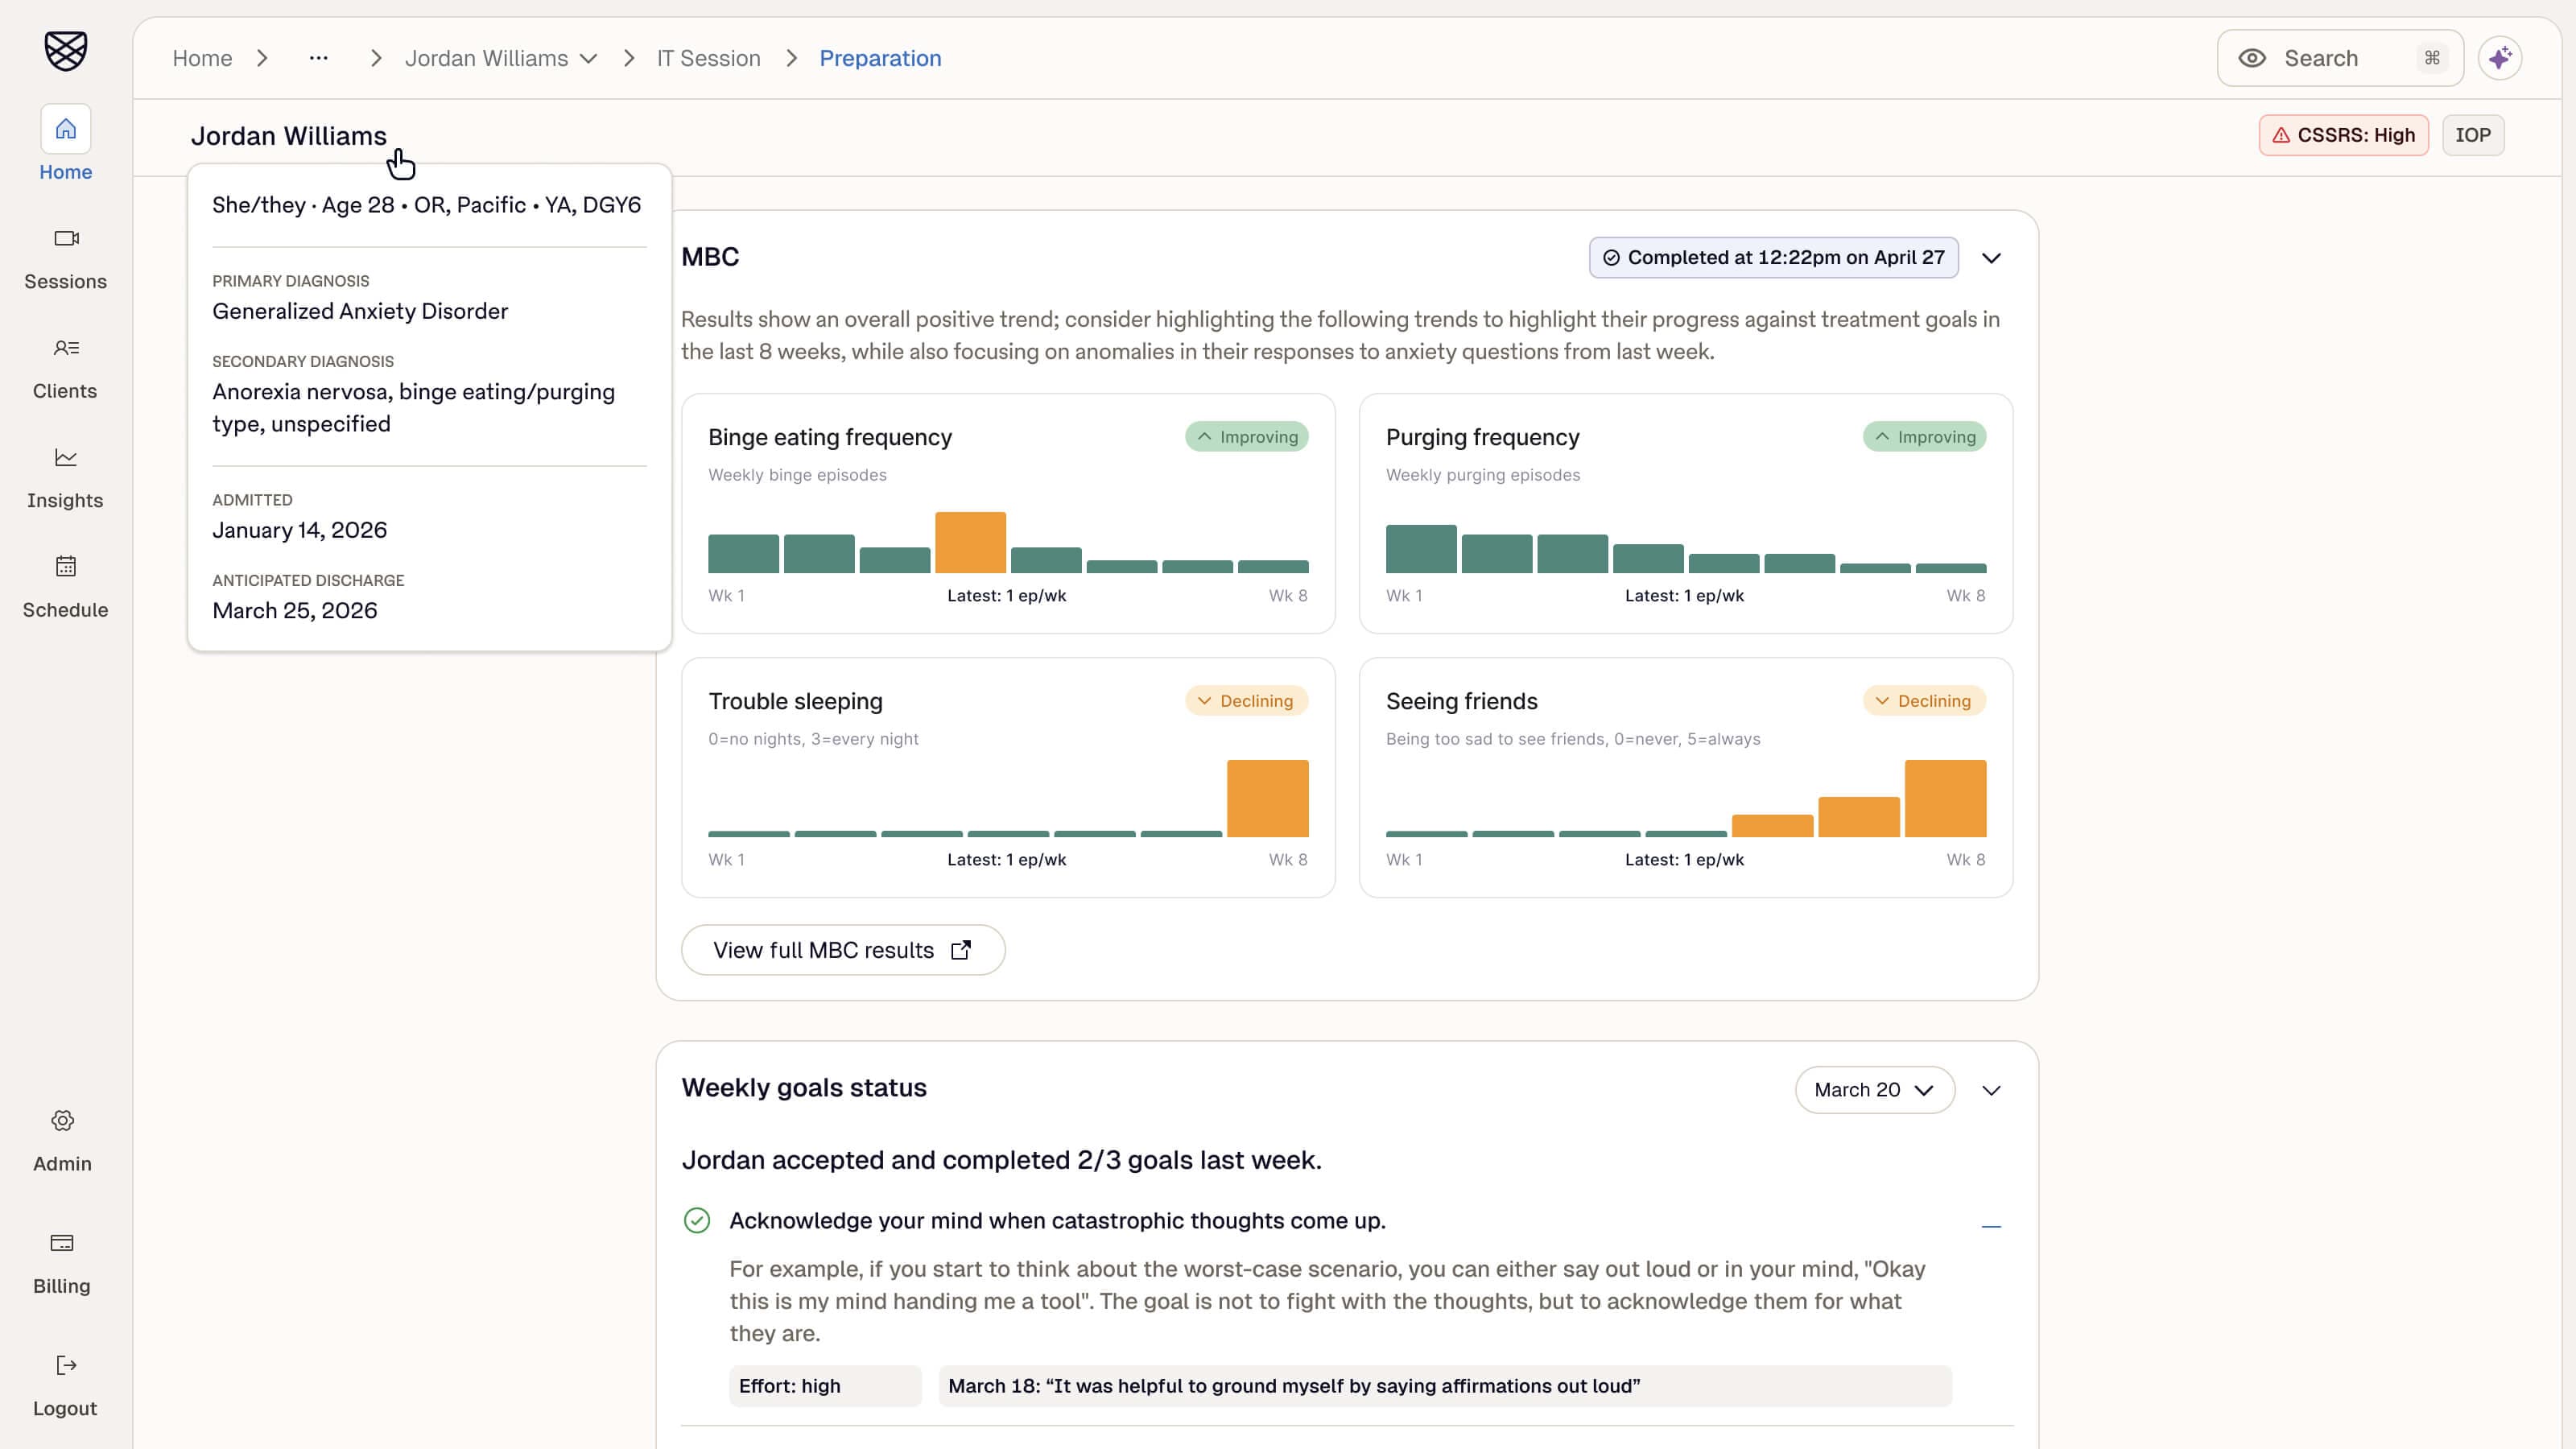Click Improving badge on Purging frequency card
This screenshot has width=2576, height=1449.
(x=1924, y=437)
